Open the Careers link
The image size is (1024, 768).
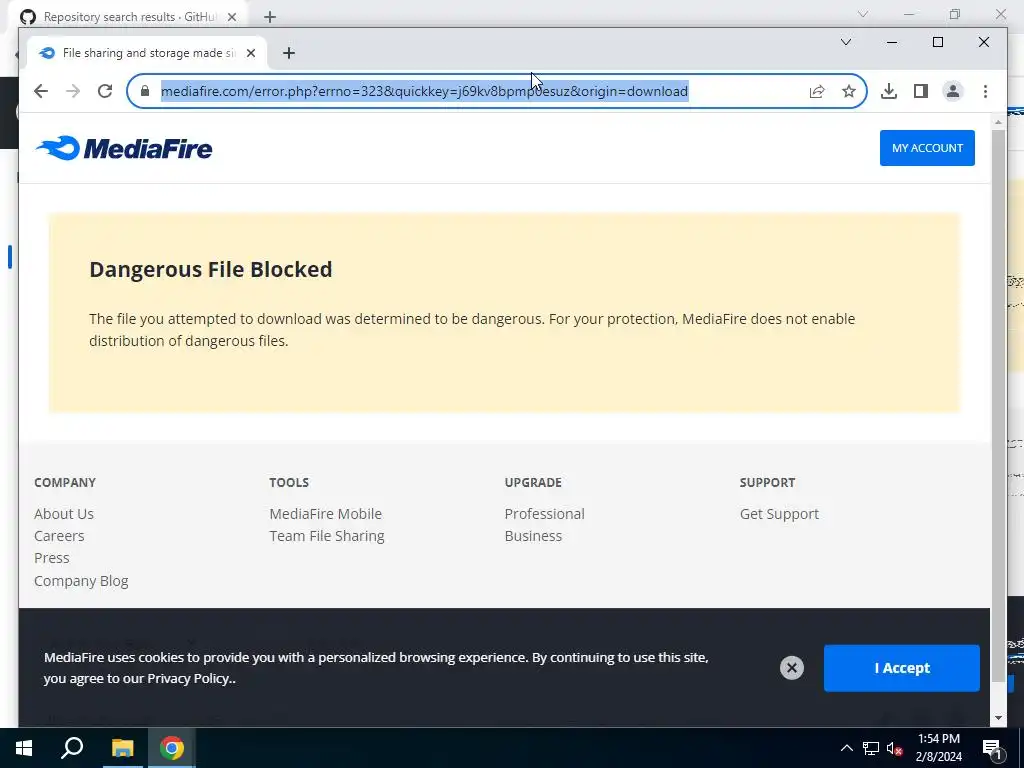pyautogui.click(x=59, y=536)
